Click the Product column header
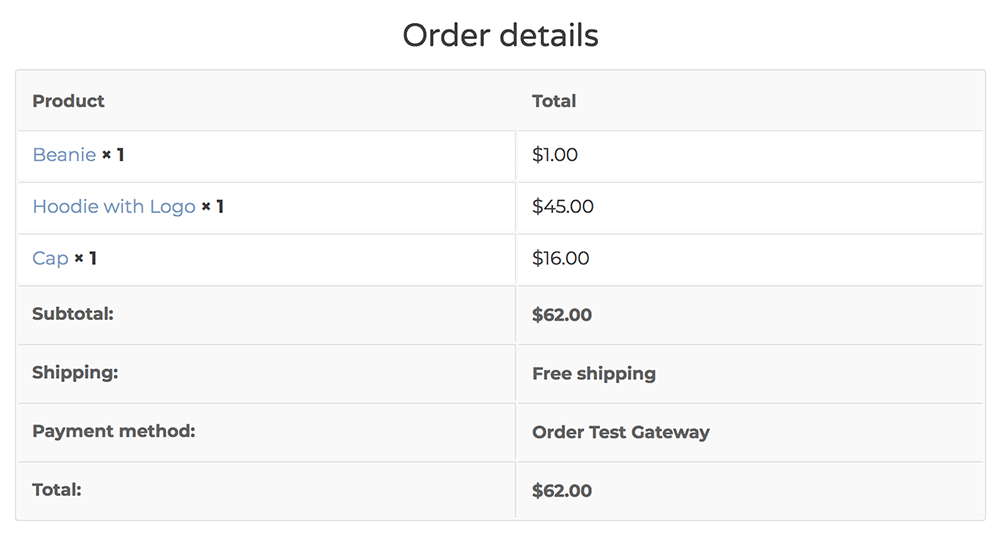The height and width of the screenshot is (536, 1000). tap(68, 101)
